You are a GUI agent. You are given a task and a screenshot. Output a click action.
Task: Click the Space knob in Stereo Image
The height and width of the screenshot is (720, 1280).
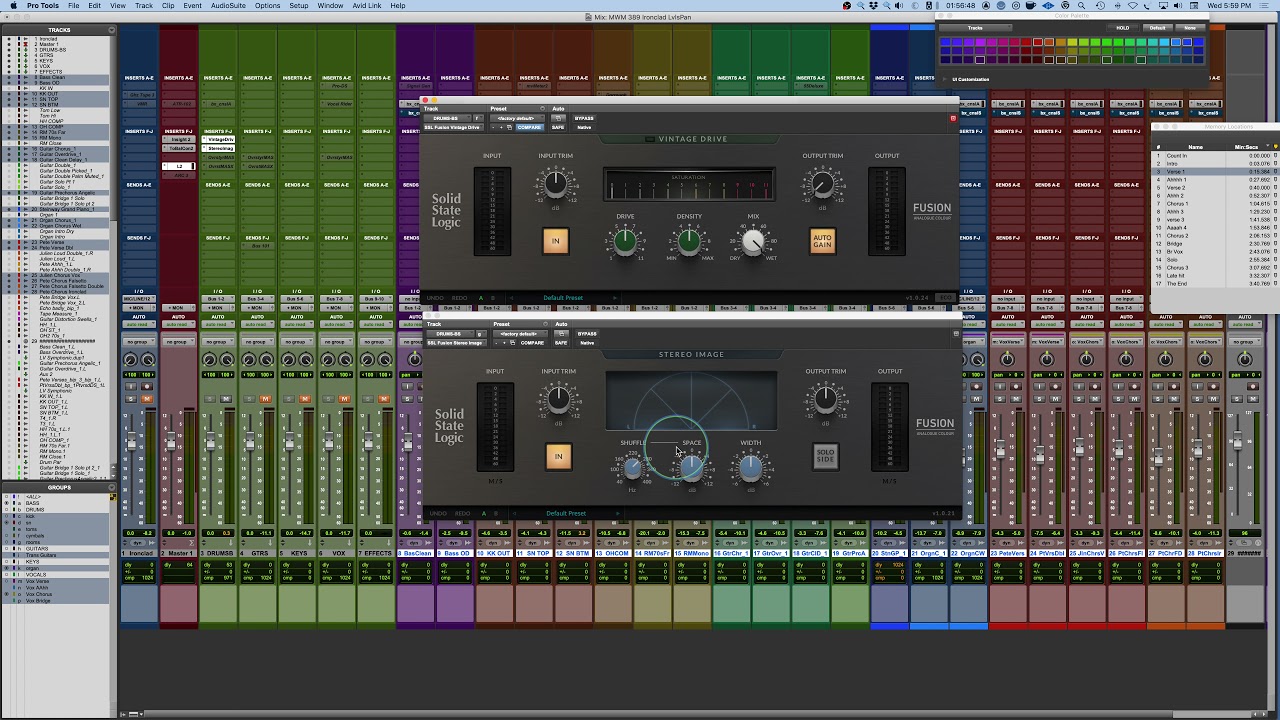pyautogui.click(x=691, y=467)
